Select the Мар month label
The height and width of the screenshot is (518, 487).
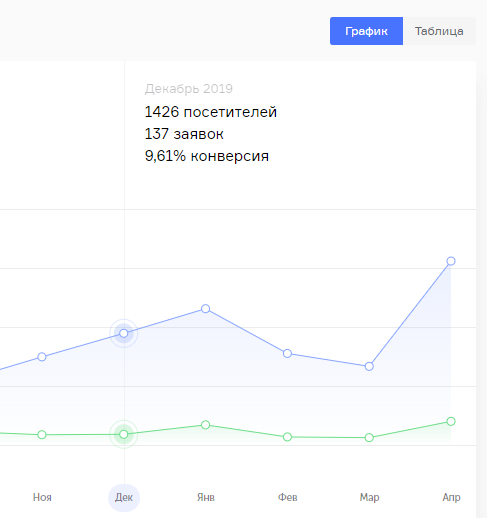[369, 497]
